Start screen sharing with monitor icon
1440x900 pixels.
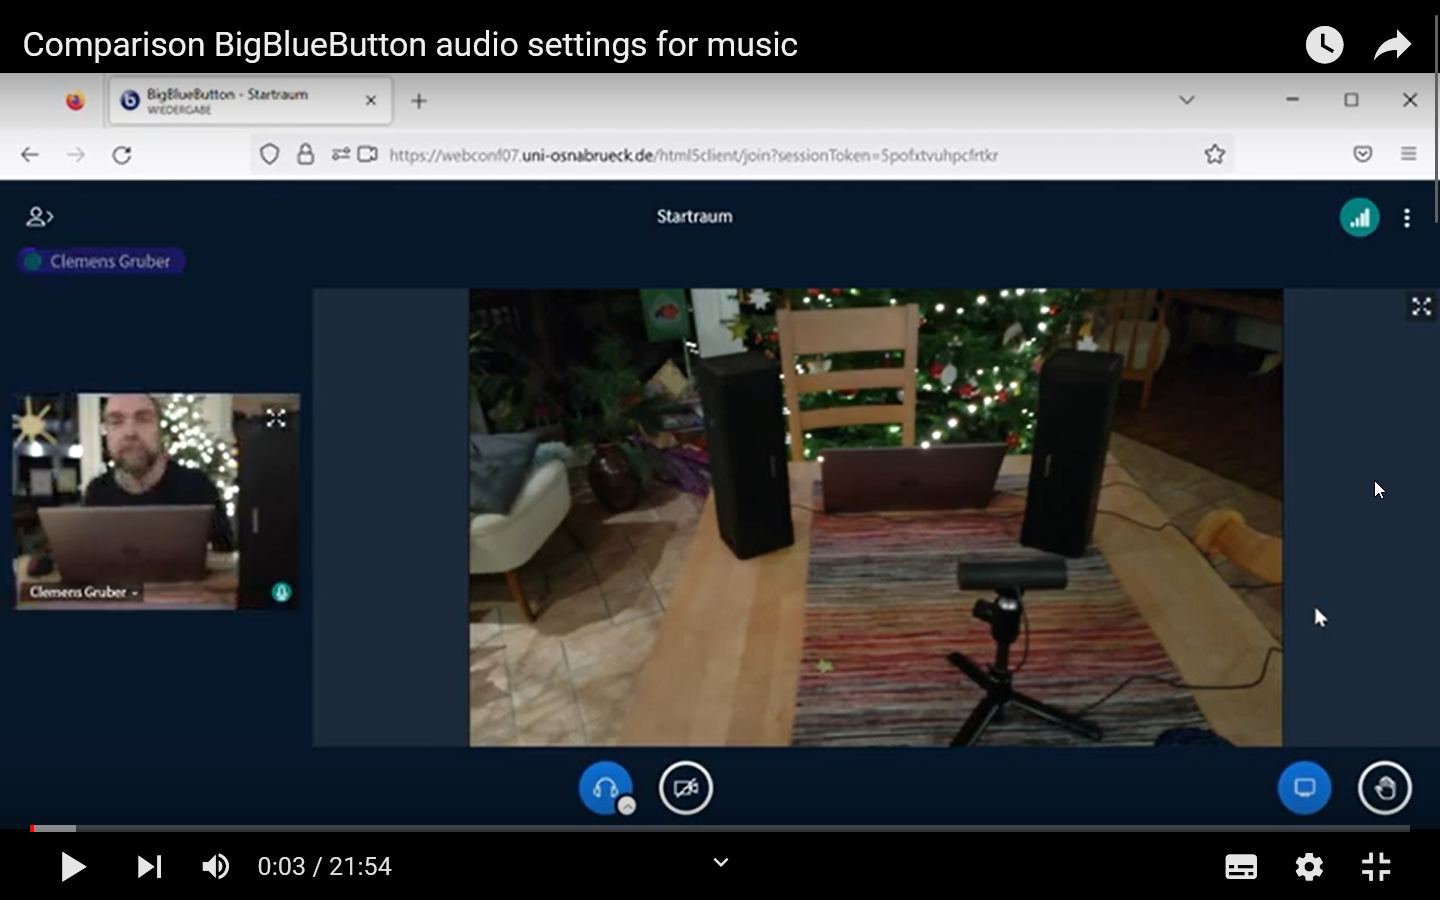pyautogui.click(x=1304, y=788)
